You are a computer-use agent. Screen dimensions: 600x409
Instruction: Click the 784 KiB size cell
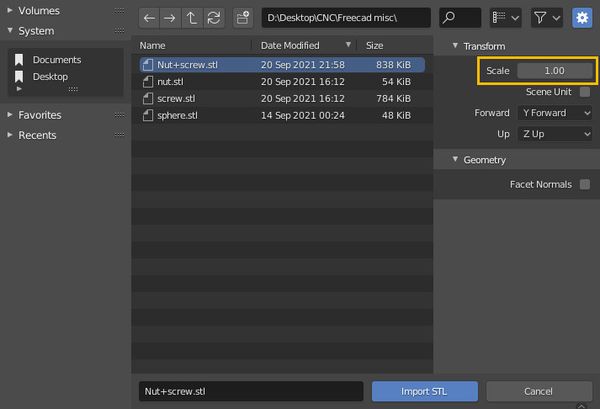pos(393,98)
